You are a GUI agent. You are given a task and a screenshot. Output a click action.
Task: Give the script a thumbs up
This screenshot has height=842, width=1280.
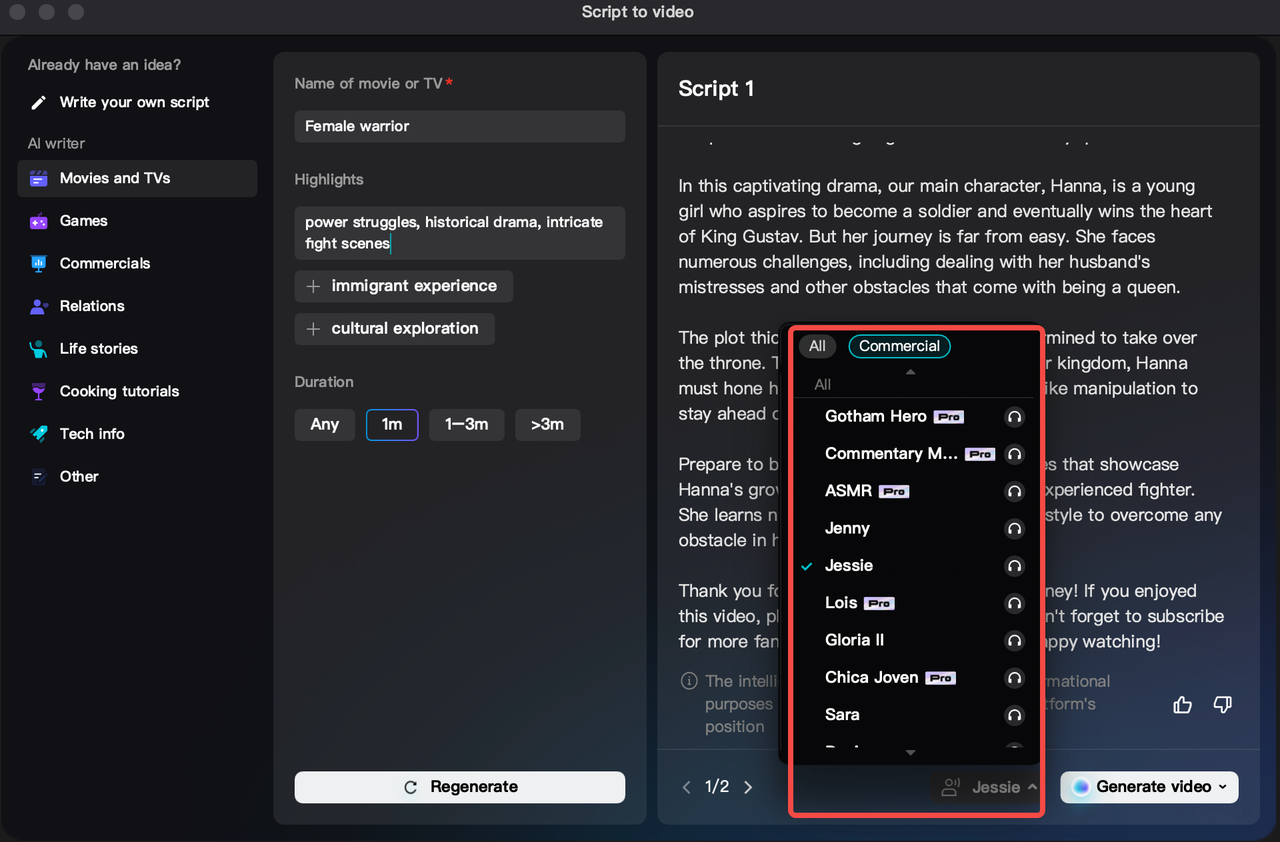[x=1182, y=704]
